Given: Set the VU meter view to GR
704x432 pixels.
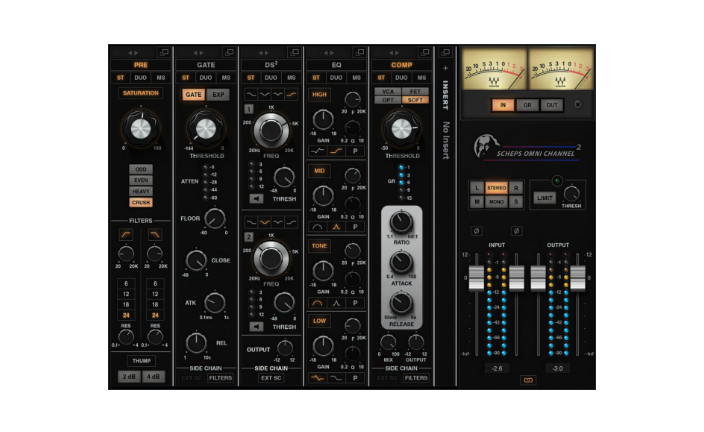Looking at the screenshot, I should [527, 105].
